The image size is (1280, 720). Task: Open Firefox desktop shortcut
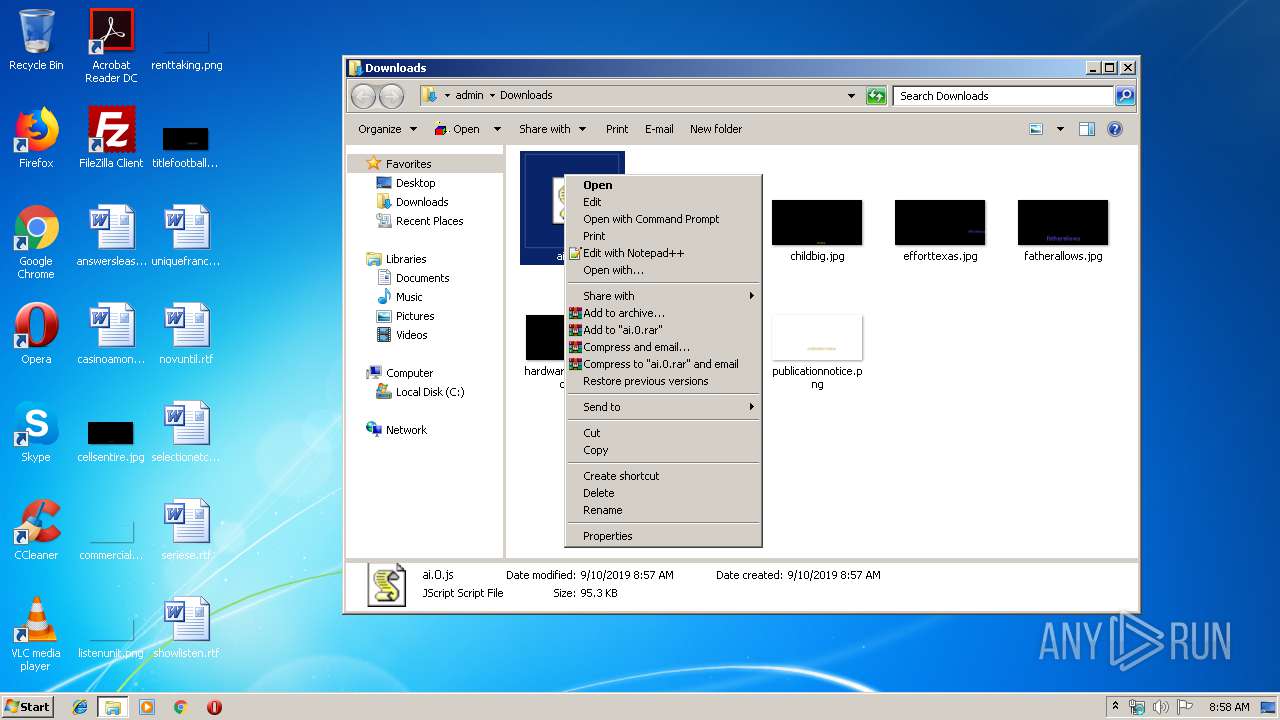point(36,138)
